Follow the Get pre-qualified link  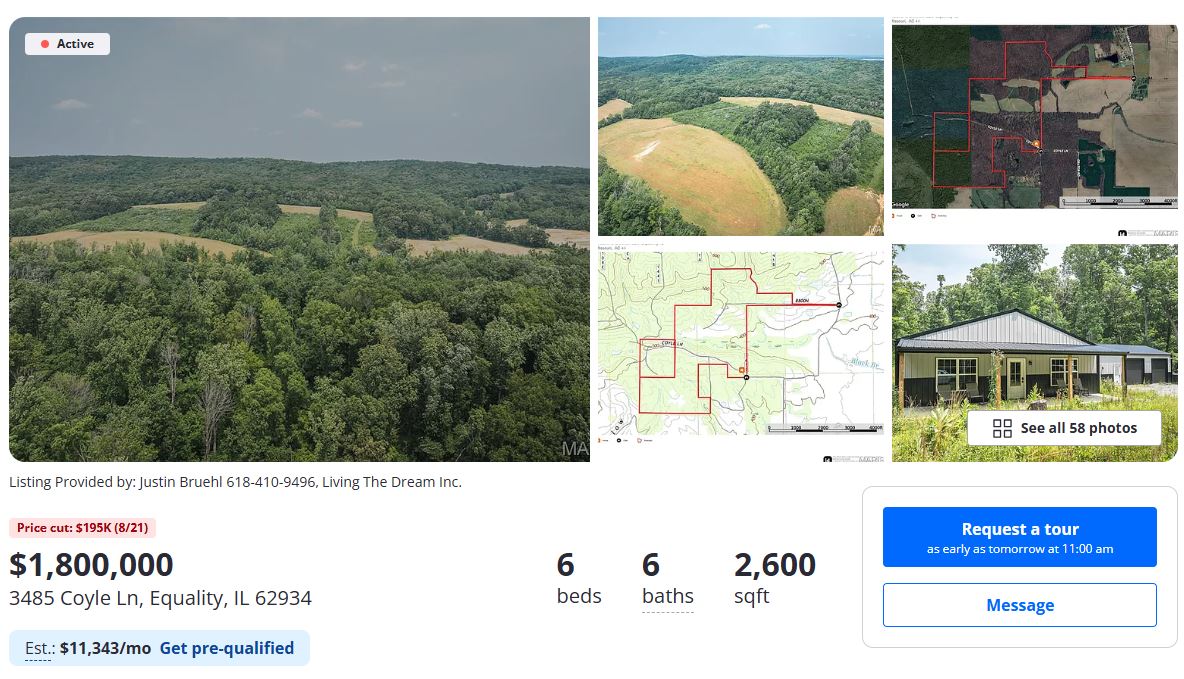point(227,648)
